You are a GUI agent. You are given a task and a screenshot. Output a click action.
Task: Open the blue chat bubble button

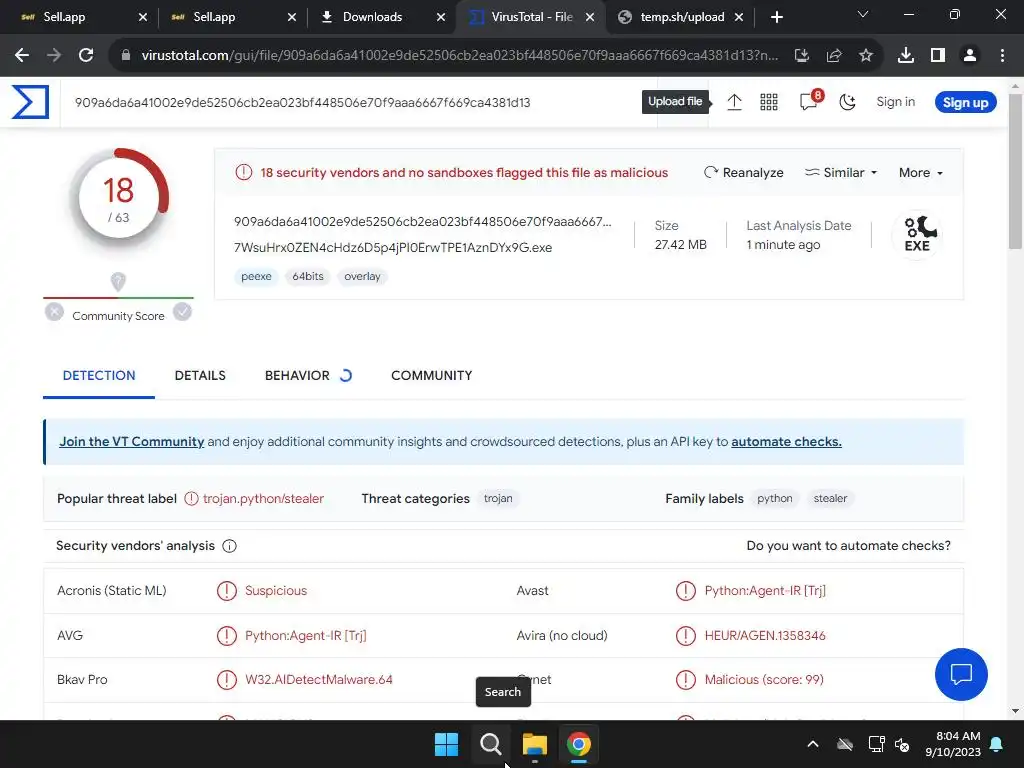961,674
